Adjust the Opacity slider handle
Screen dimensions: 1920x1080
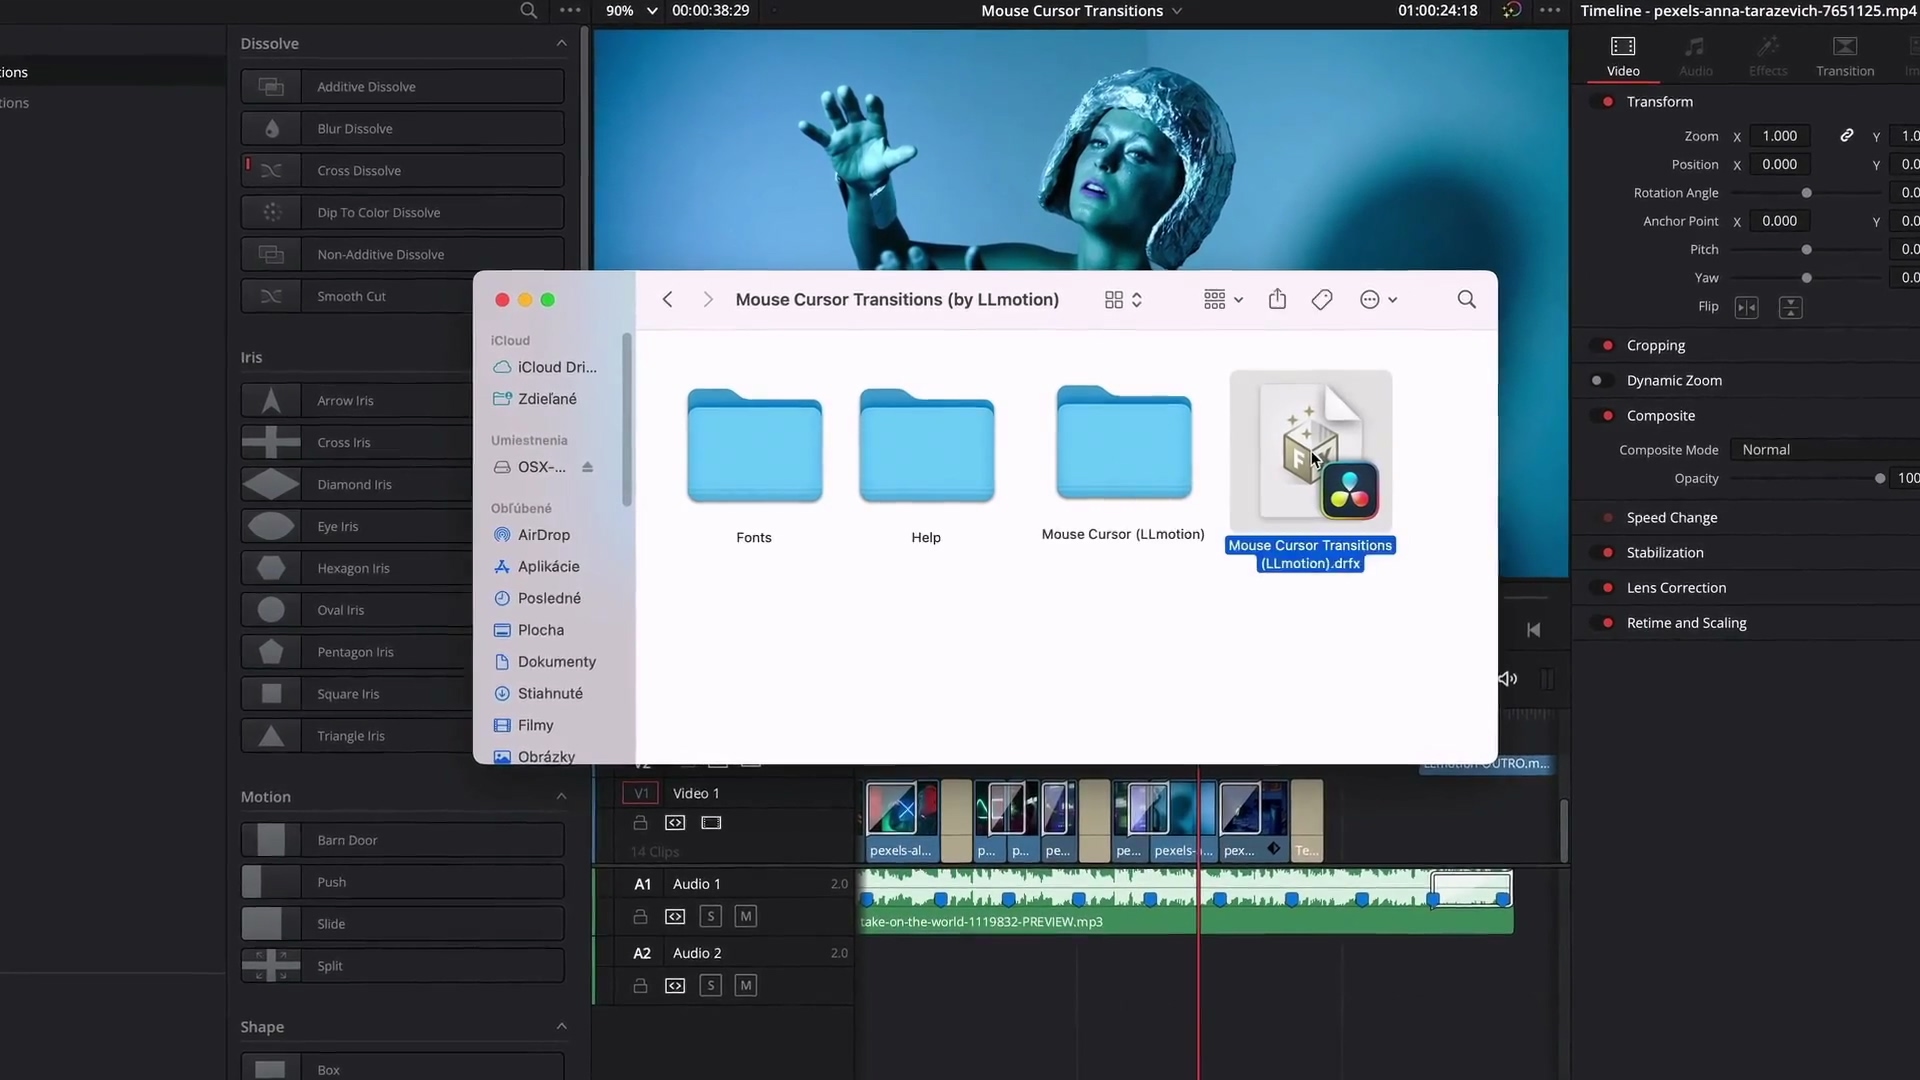coord(1880,479)
